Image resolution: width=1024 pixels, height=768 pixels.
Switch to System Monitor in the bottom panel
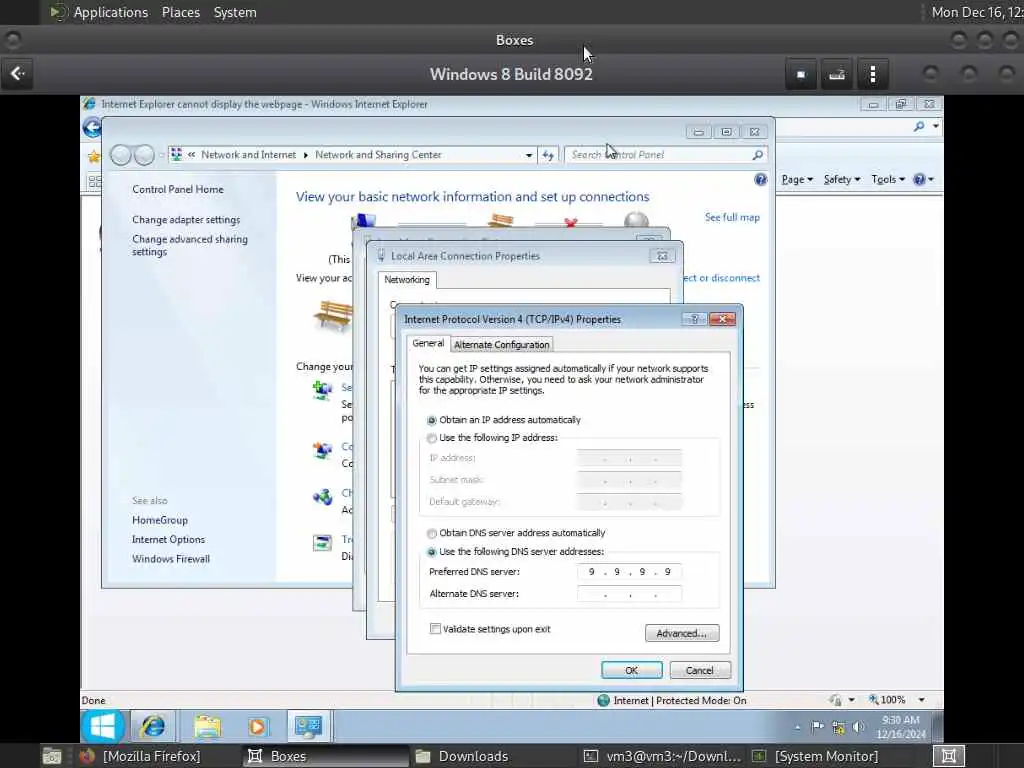[x=826, y=756]
